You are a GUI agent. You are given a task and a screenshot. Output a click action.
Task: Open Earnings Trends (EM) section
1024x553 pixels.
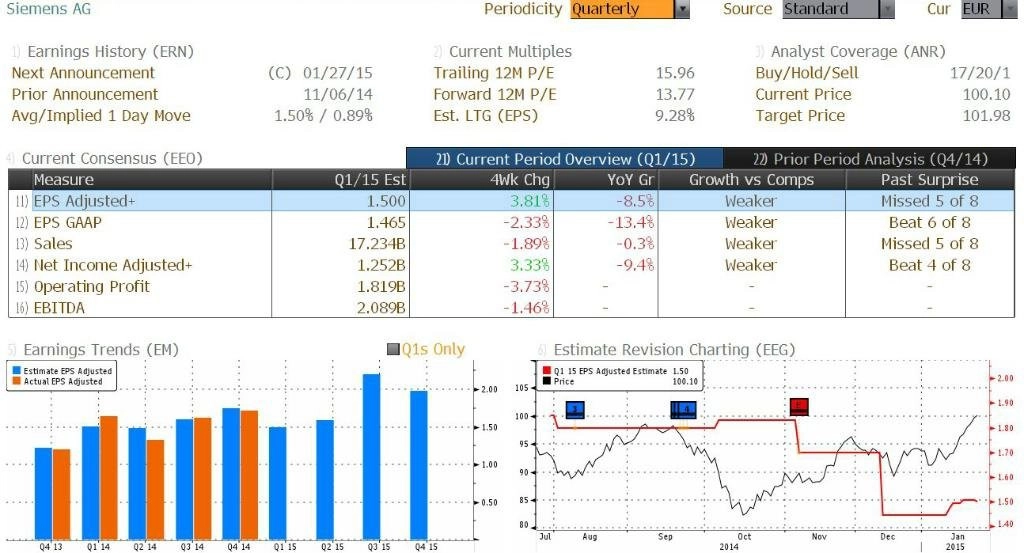(101, 350)
